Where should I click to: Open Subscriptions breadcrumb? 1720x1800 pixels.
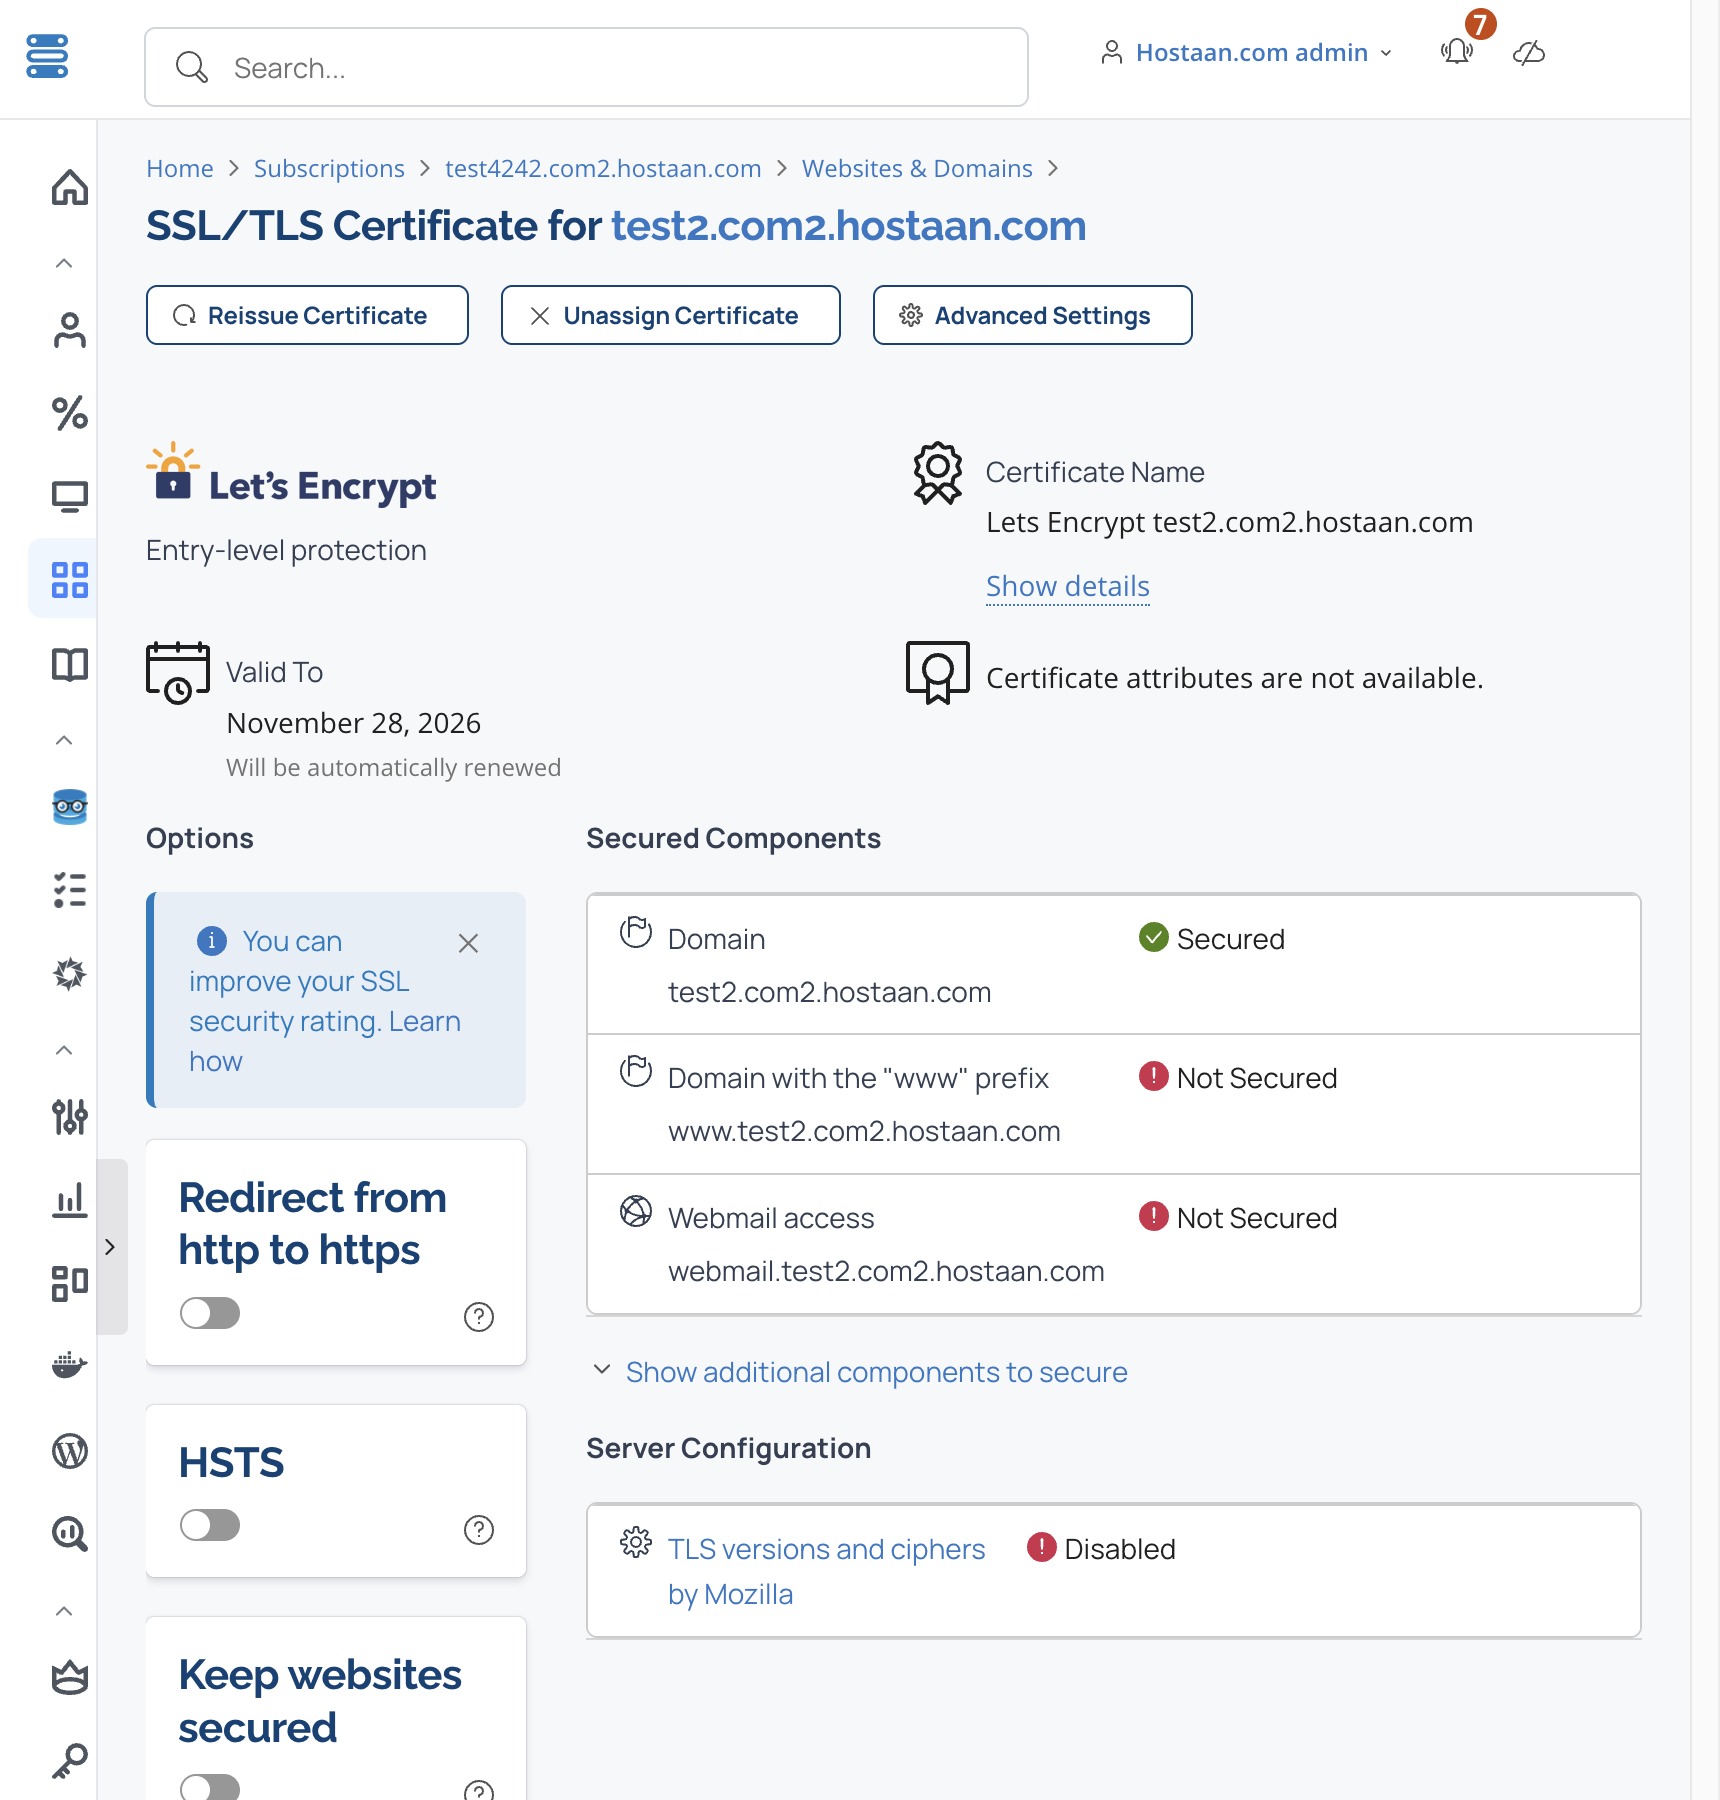pyautogui.click(x=329, y=168)
